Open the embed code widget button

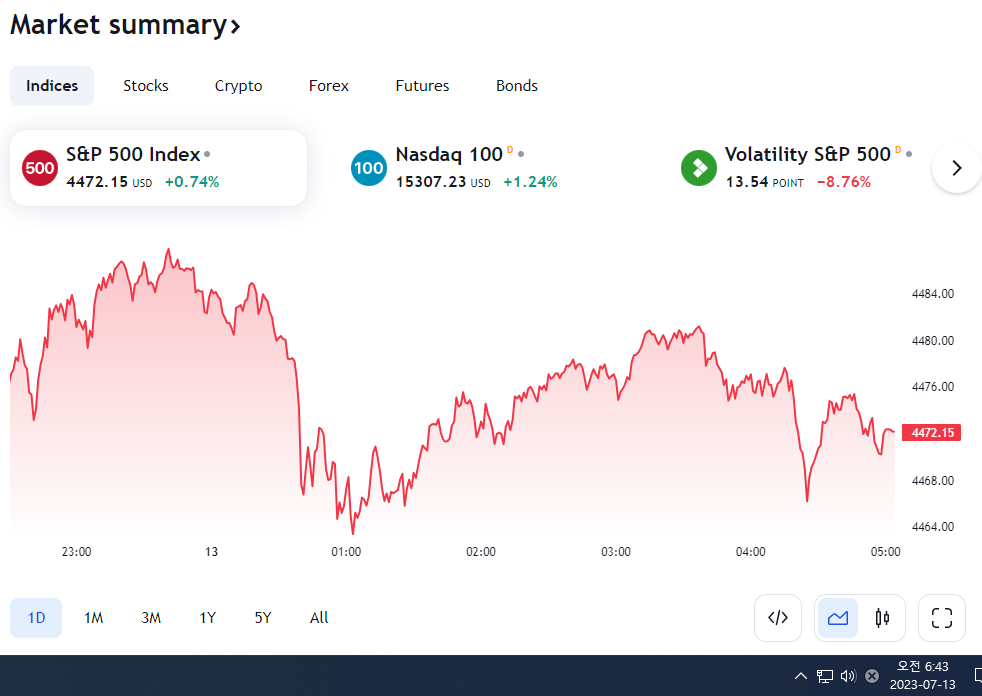coord(778,618)
